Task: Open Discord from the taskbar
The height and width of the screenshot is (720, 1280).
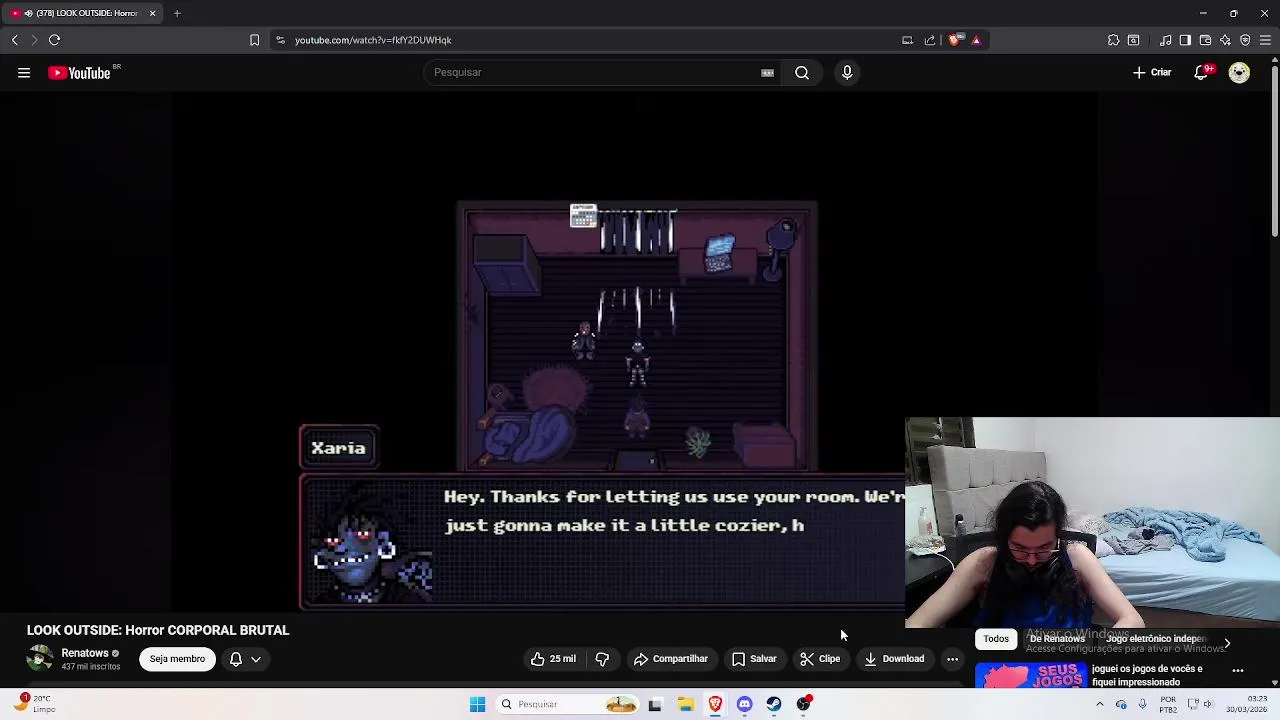Action: (744, 704)
